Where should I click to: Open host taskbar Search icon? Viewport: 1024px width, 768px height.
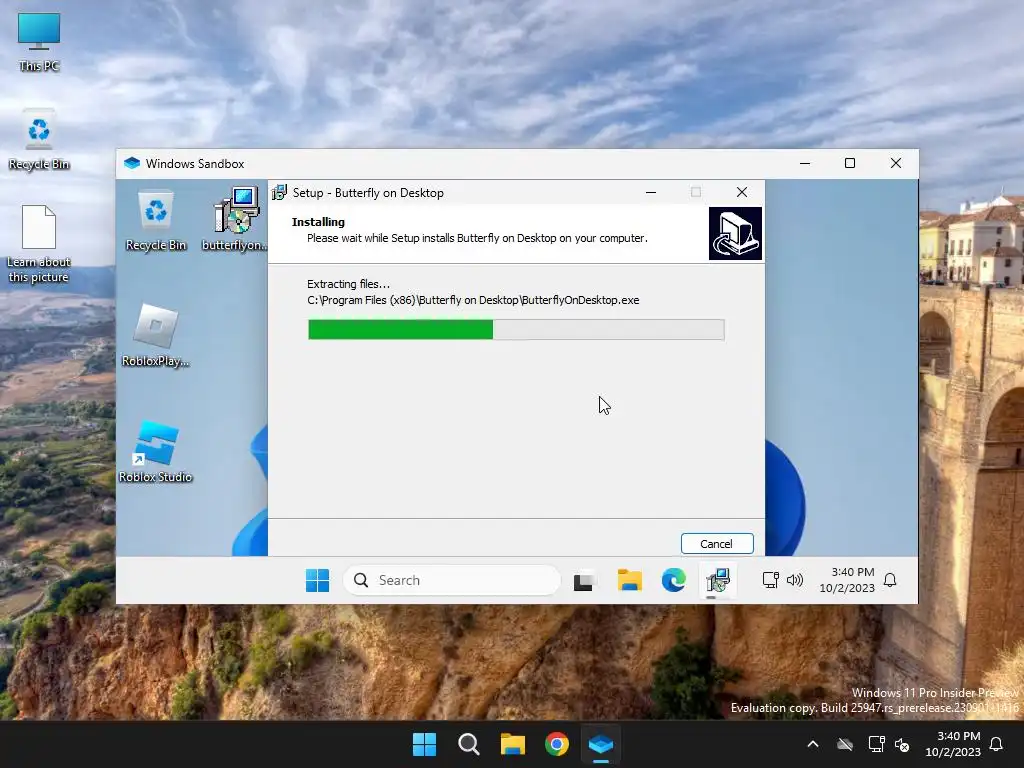click(x=468, y=744)
